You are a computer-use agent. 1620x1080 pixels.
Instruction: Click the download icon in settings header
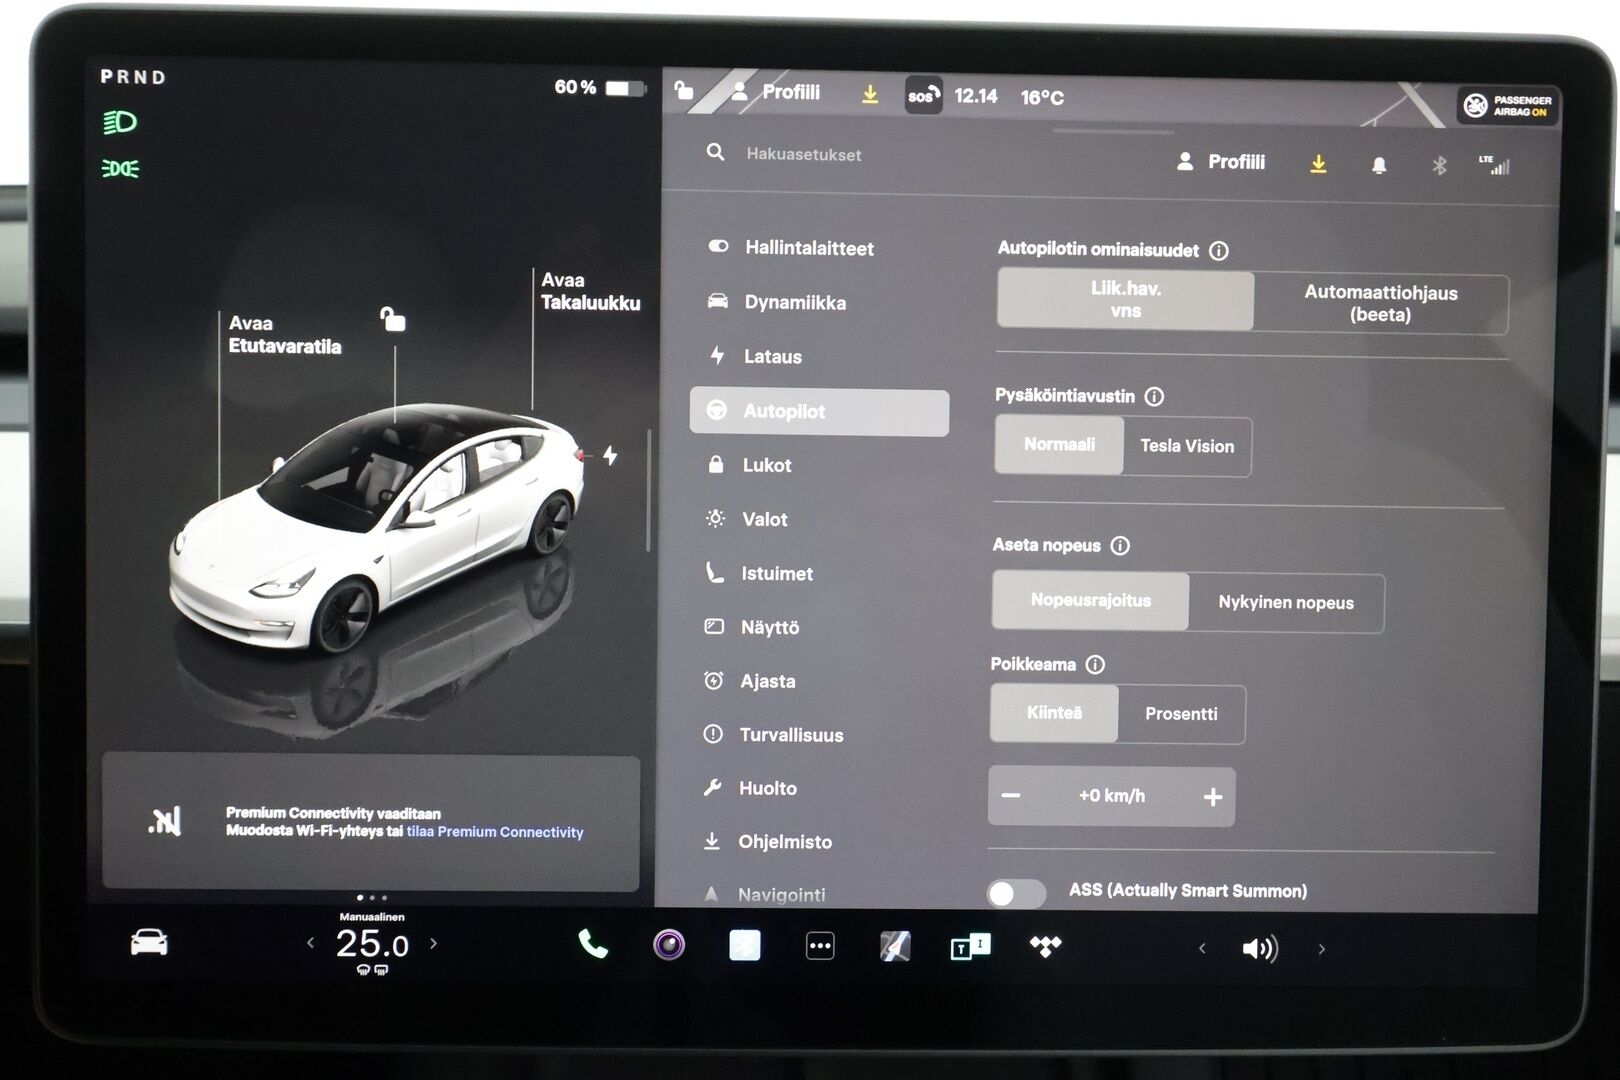tap(1318, 164)
